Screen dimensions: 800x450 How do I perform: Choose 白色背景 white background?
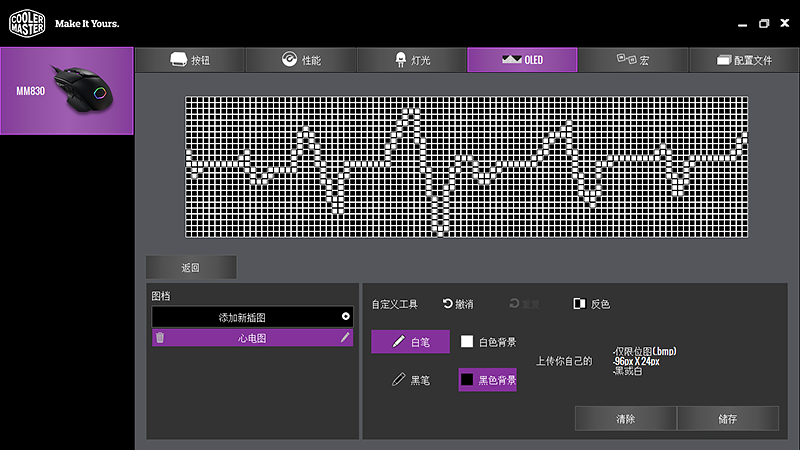tap(488, 342)
